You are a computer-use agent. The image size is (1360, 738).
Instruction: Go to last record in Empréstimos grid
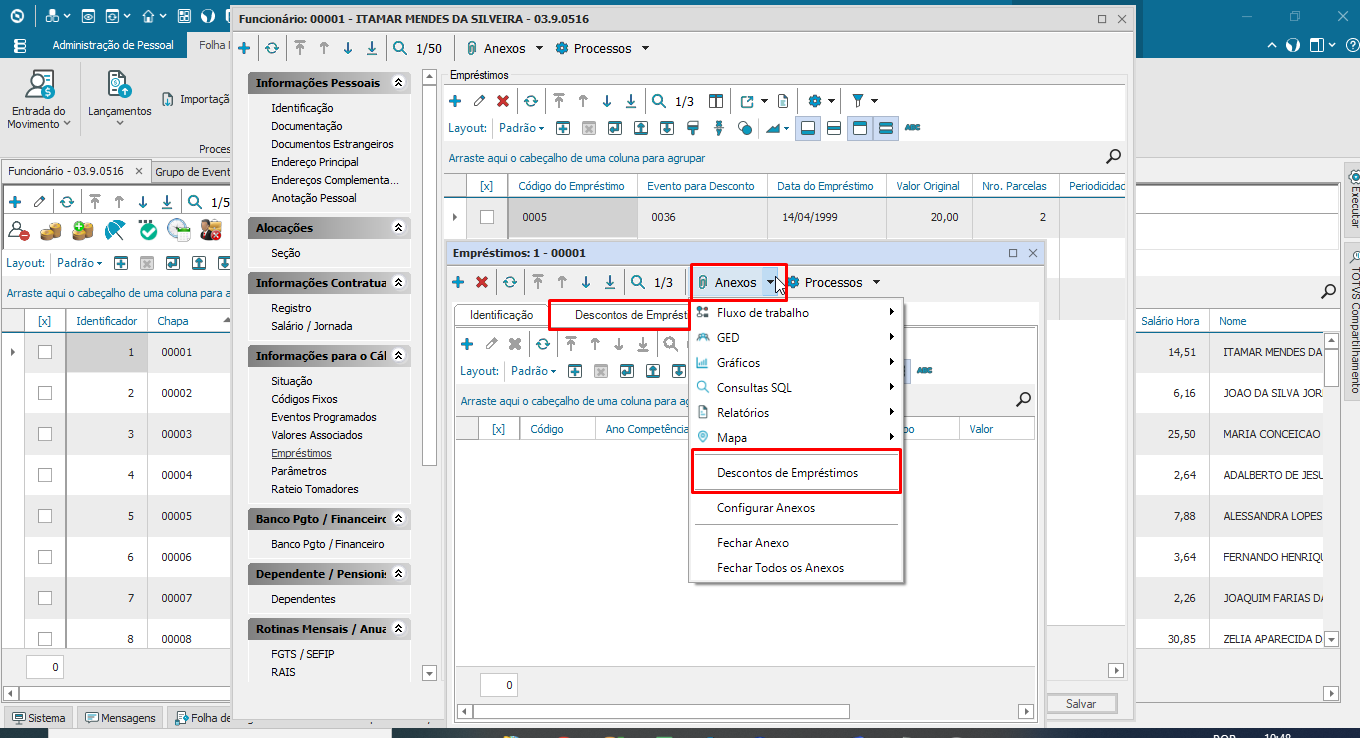point(631,101)
